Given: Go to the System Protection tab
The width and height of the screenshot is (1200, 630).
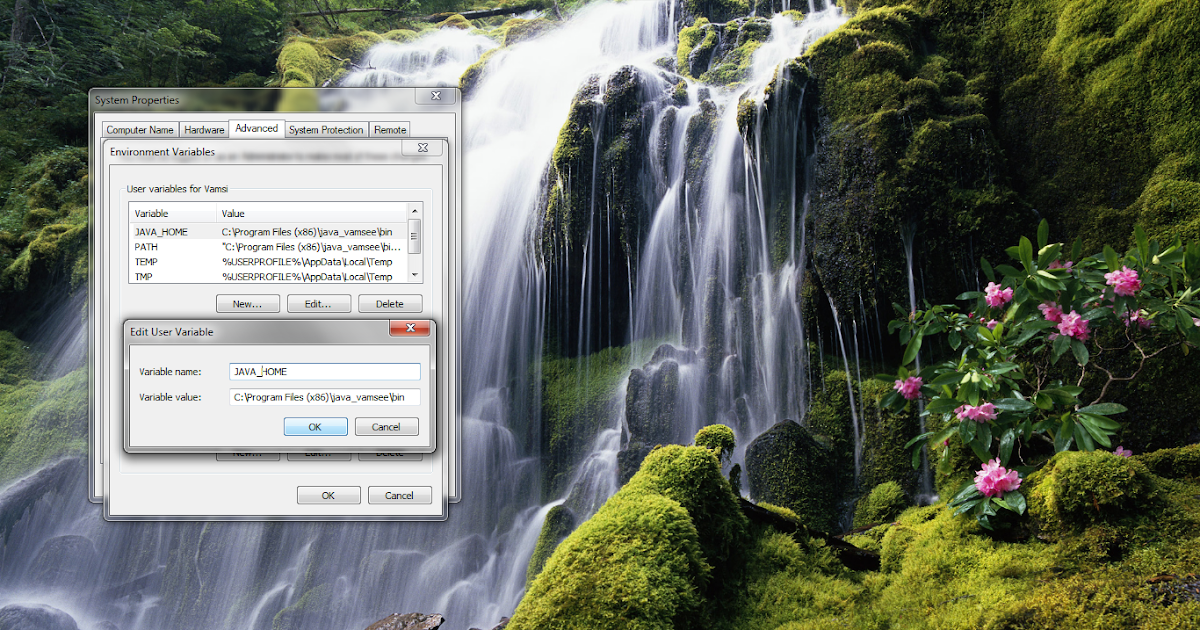Looking at the screenshot, I should [x=326, y=130].
